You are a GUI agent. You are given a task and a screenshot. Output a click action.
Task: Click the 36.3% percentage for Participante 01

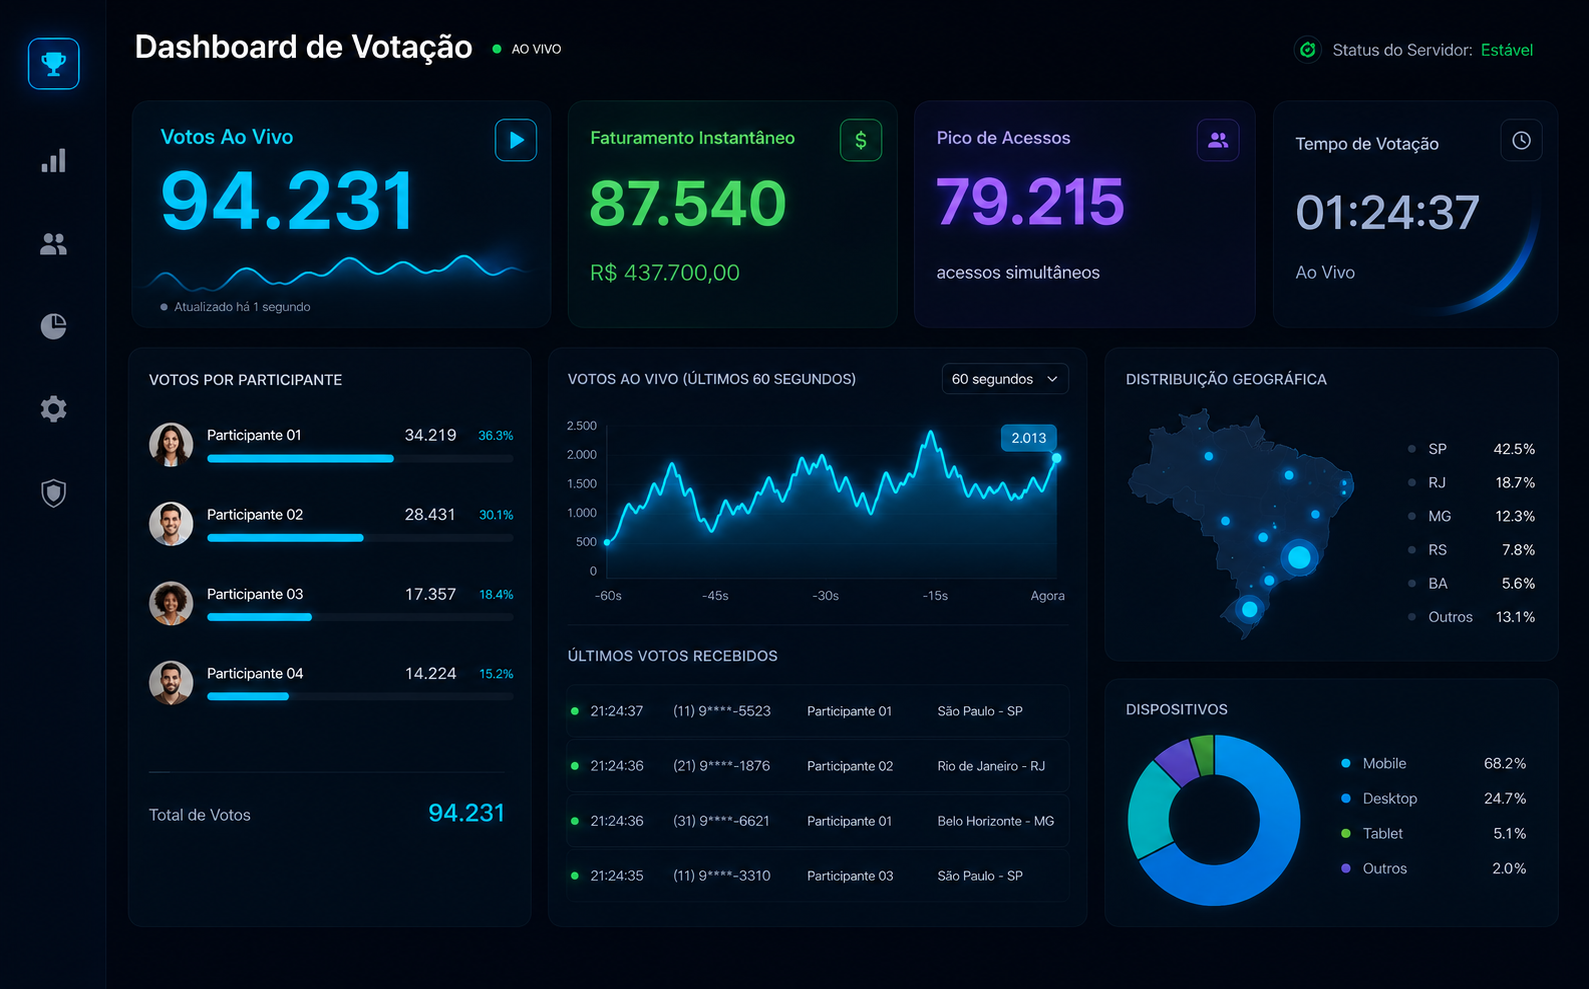[x=496, y=436]
